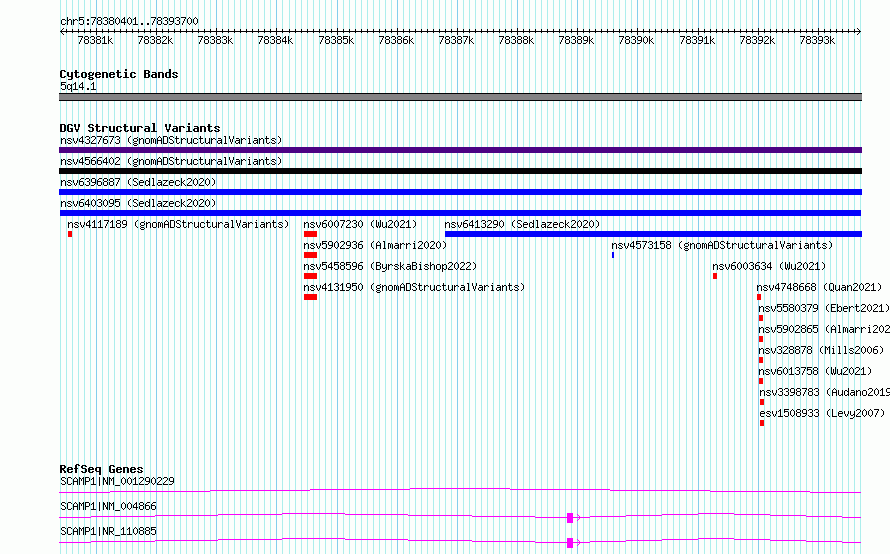Click the DGV Structural Variants track title
The width and height of the screenshot is (890, 554).
point(140,128)
